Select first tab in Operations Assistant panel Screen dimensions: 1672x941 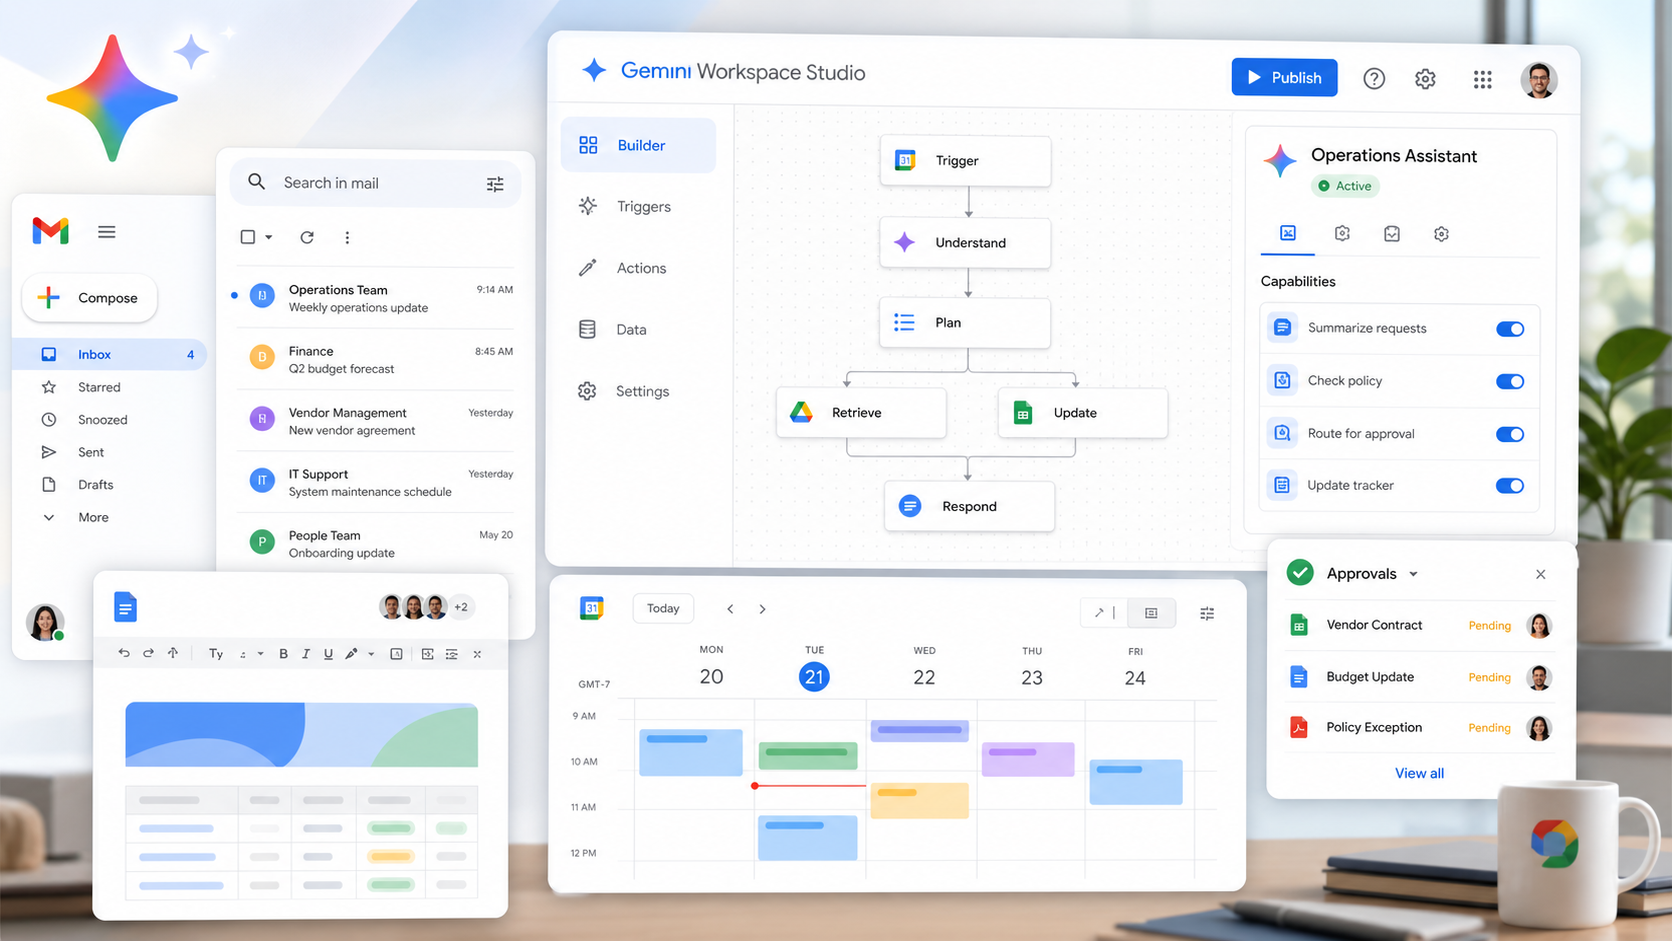point(1288,233)
